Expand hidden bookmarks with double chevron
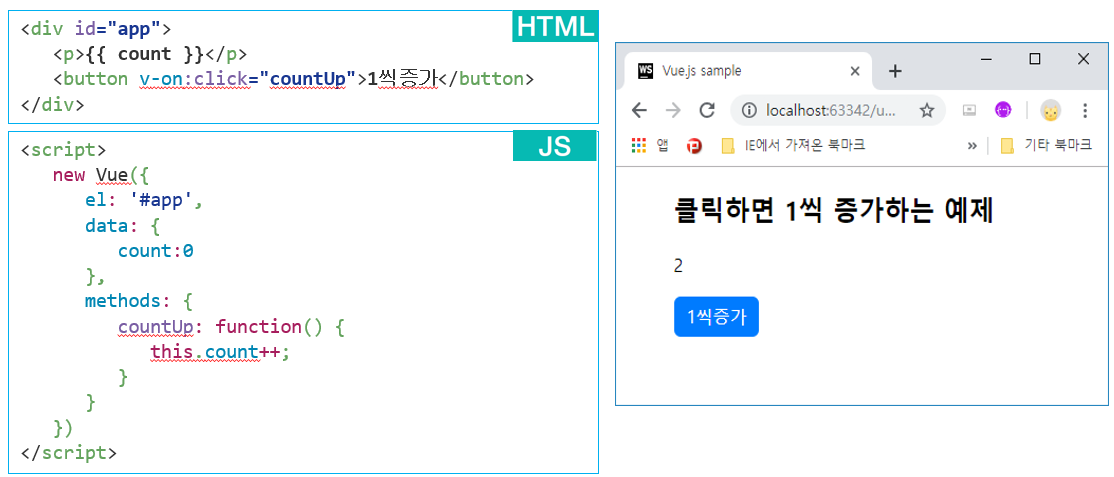Screen dimensions: 1114x477 (x=972, y=146)
